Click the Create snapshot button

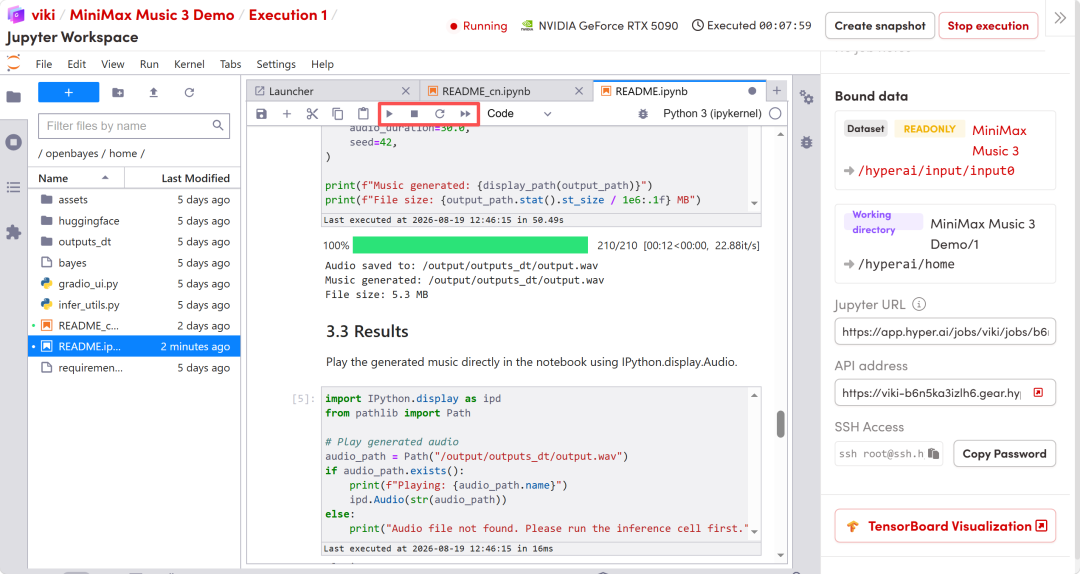point(880,26)
